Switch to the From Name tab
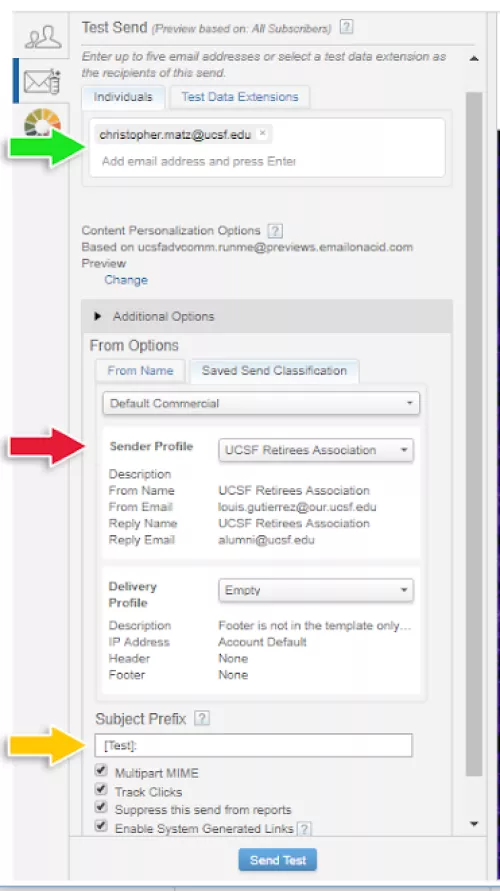The image size is (500, 891). pos(140,370)
